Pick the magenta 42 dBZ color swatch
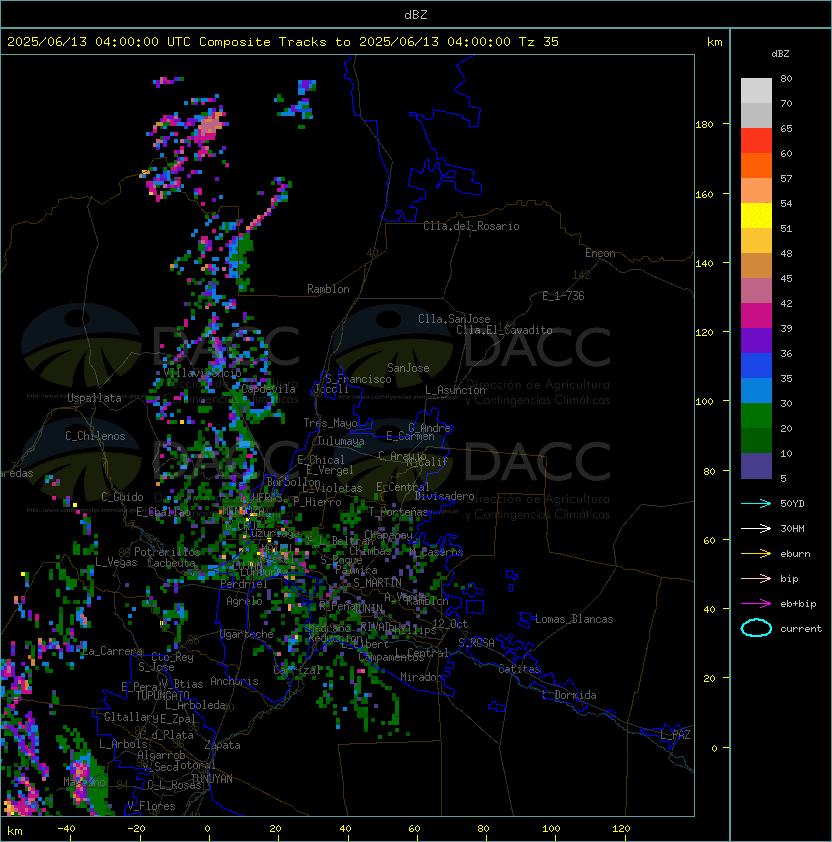832x842 pixels. click(756, 316)
